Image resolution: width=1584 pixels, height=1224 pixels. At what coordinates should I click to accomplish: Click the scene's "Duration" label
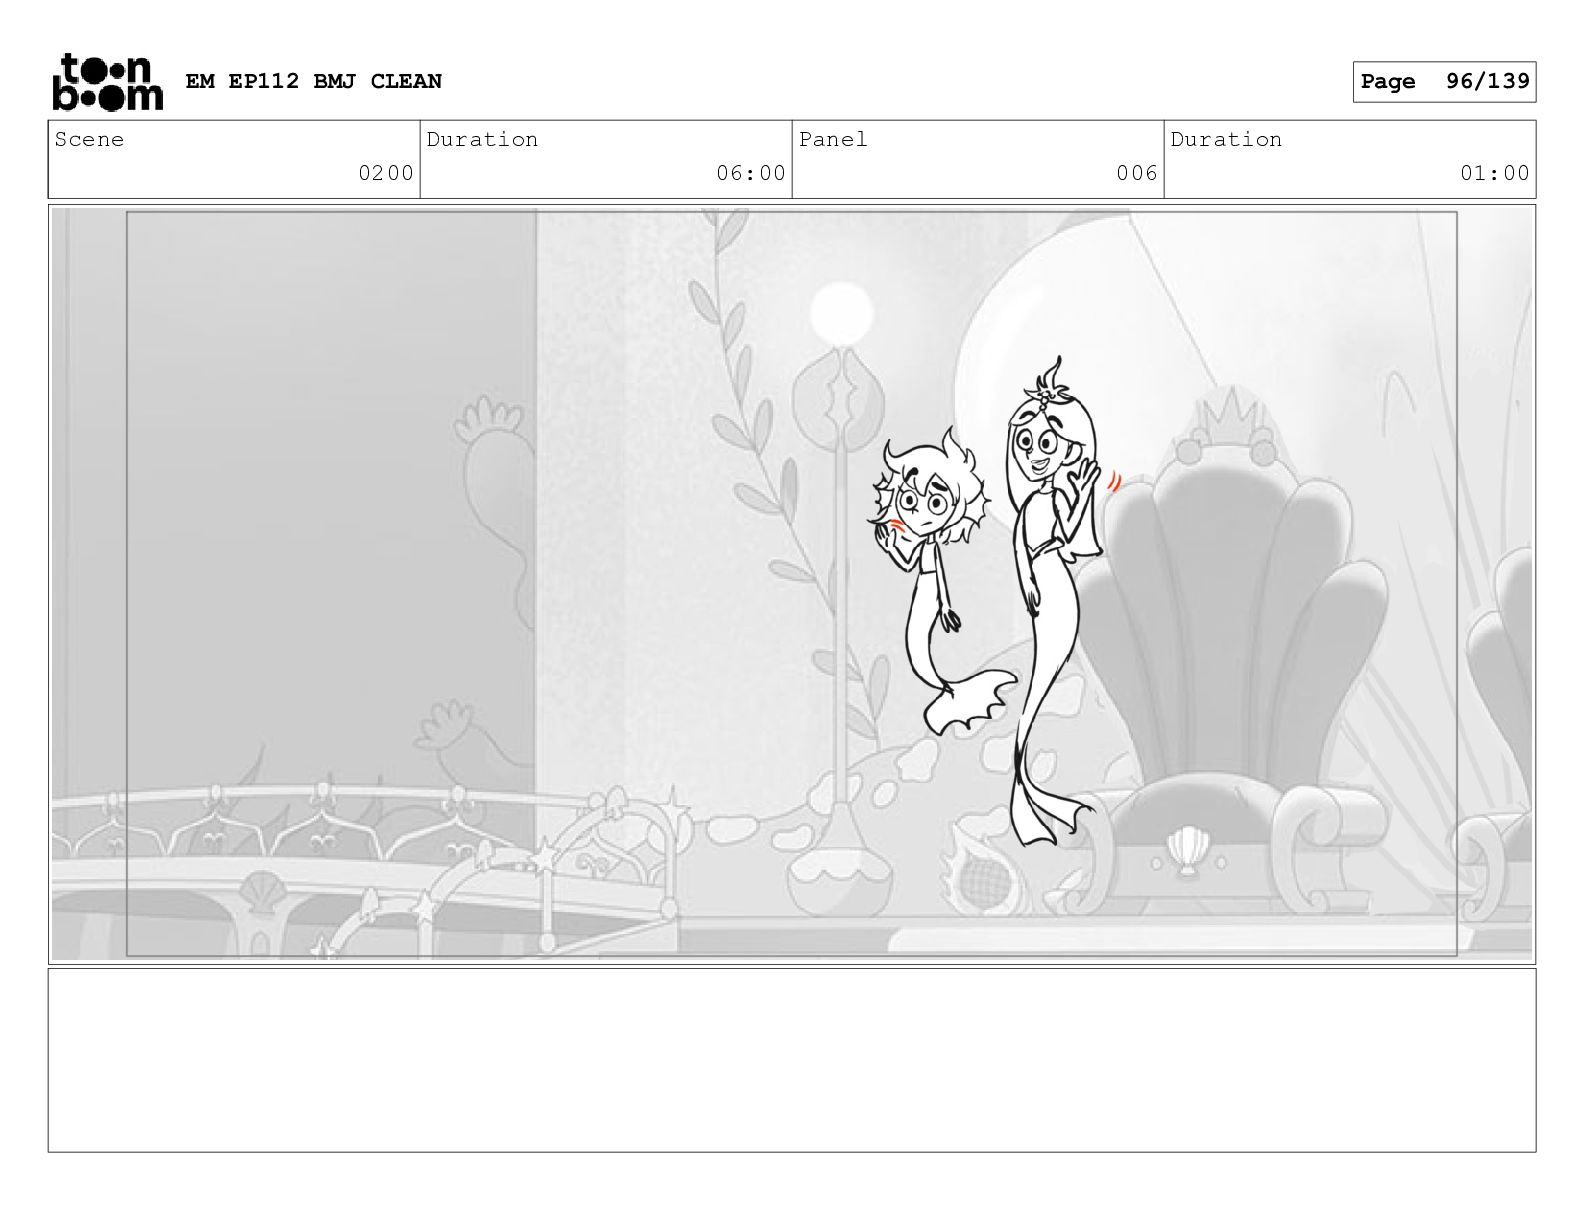click(x=482, y=140)
